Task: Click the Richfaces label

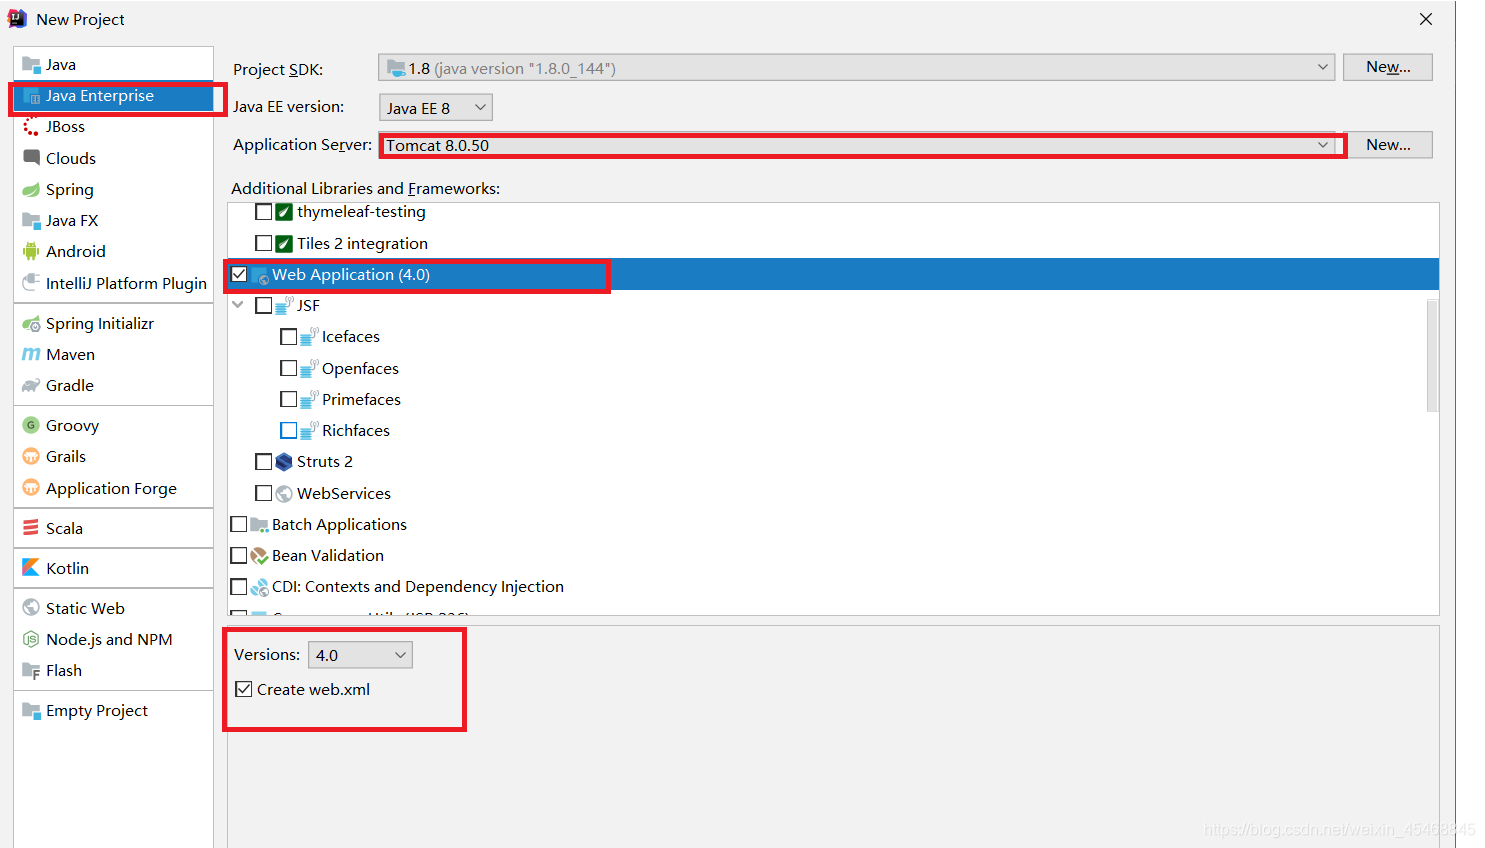Action: click(356, 431)
